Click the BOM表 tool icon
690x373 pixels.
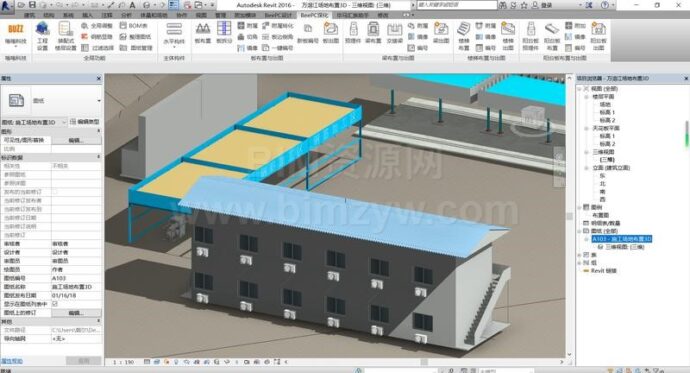[123, 26]
